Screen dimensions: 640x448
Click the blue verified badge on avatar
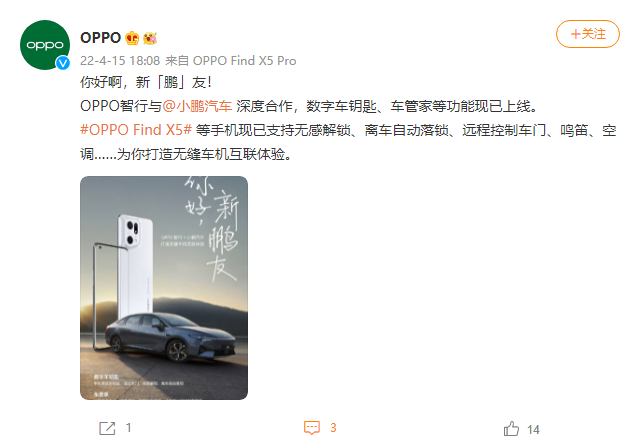coord(62,62)
